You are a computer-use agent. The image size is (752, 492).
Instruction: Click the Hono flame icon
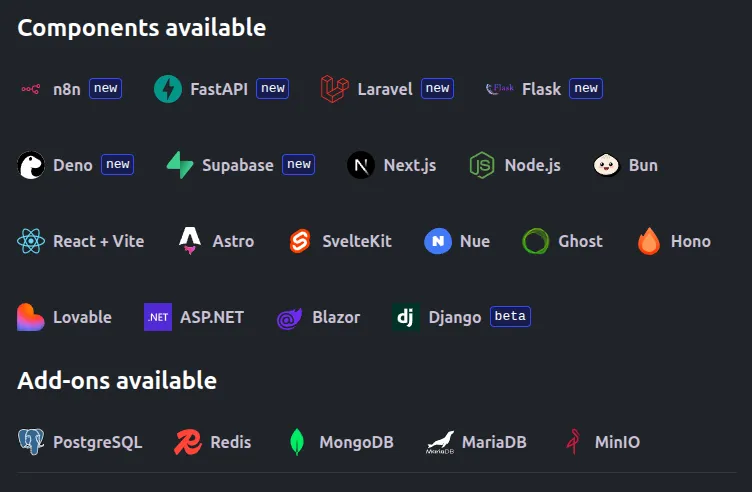tap(649, 241)
